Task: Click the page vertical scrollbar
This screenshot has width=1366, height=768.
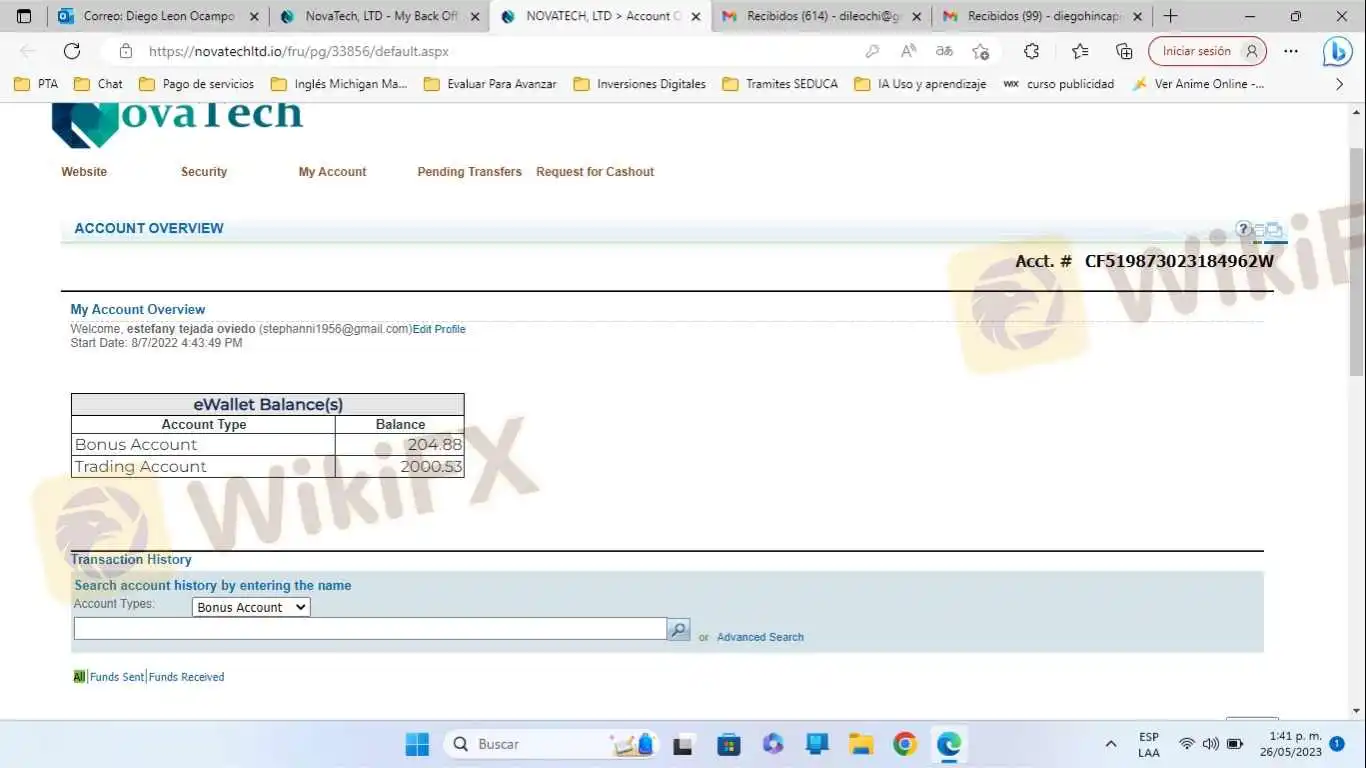Action: pos(1357,263)
